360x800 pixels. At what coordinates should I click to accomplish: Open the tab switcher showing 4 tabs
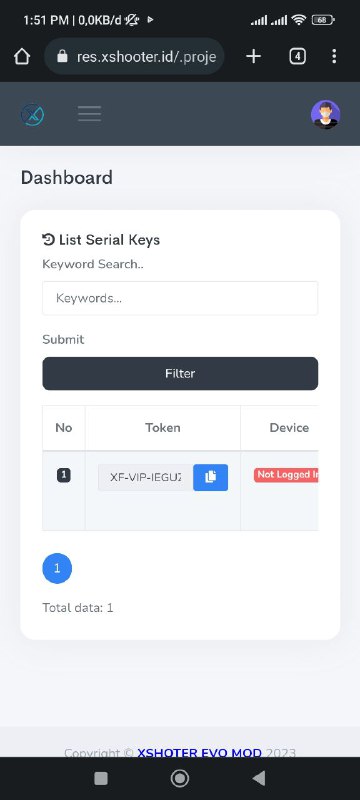pyautogui.click(x=297, y=56)
